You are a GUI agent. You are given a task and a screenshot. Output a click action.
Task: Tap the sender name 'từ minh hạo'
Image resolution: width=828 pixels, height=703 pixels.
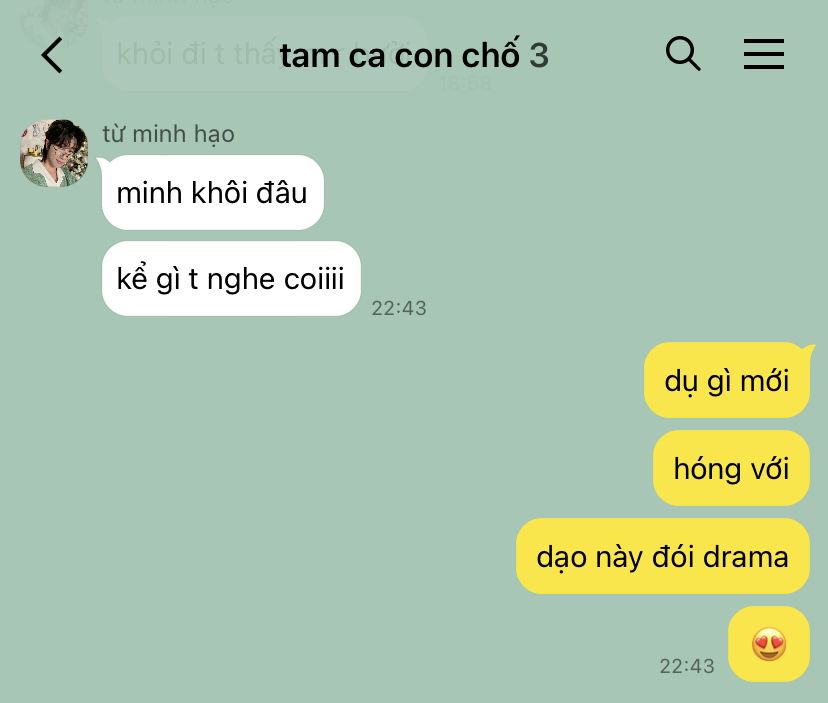pos(168,134)
